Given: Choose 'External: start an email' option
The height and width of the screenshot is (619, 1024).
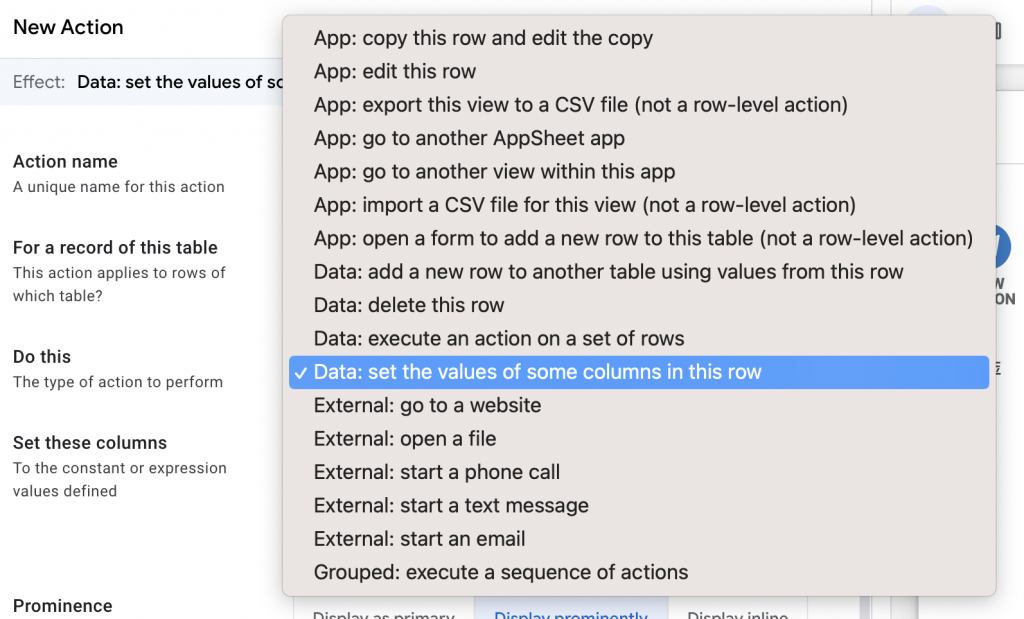Looking at the screenshot, I should click(x=419, y=539).
